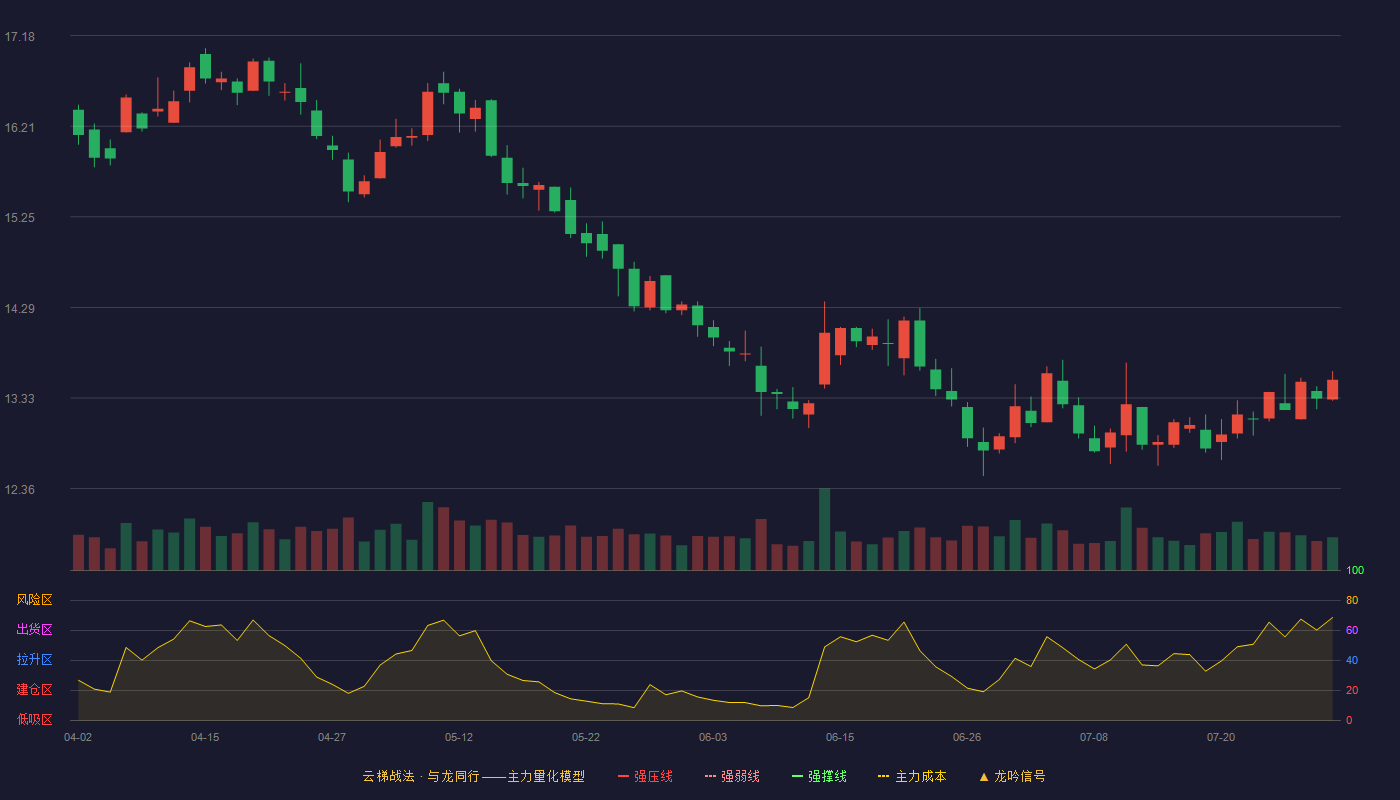Toggle the 龙吟信号 legend marker
Viewport: 1400px width, 800px height.
pyautogui.click(x=1012, y=776)
